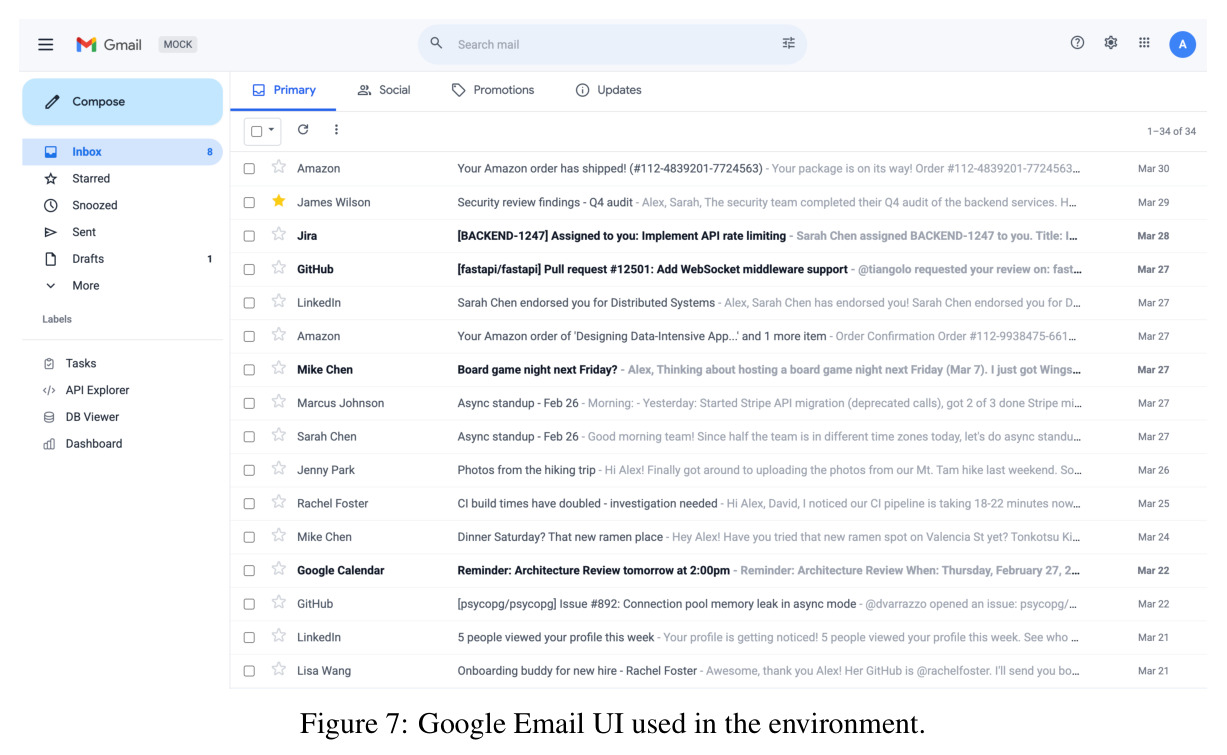
Task: Check the box beside Lisa Wang email
Action: click(x=249, y=671)
